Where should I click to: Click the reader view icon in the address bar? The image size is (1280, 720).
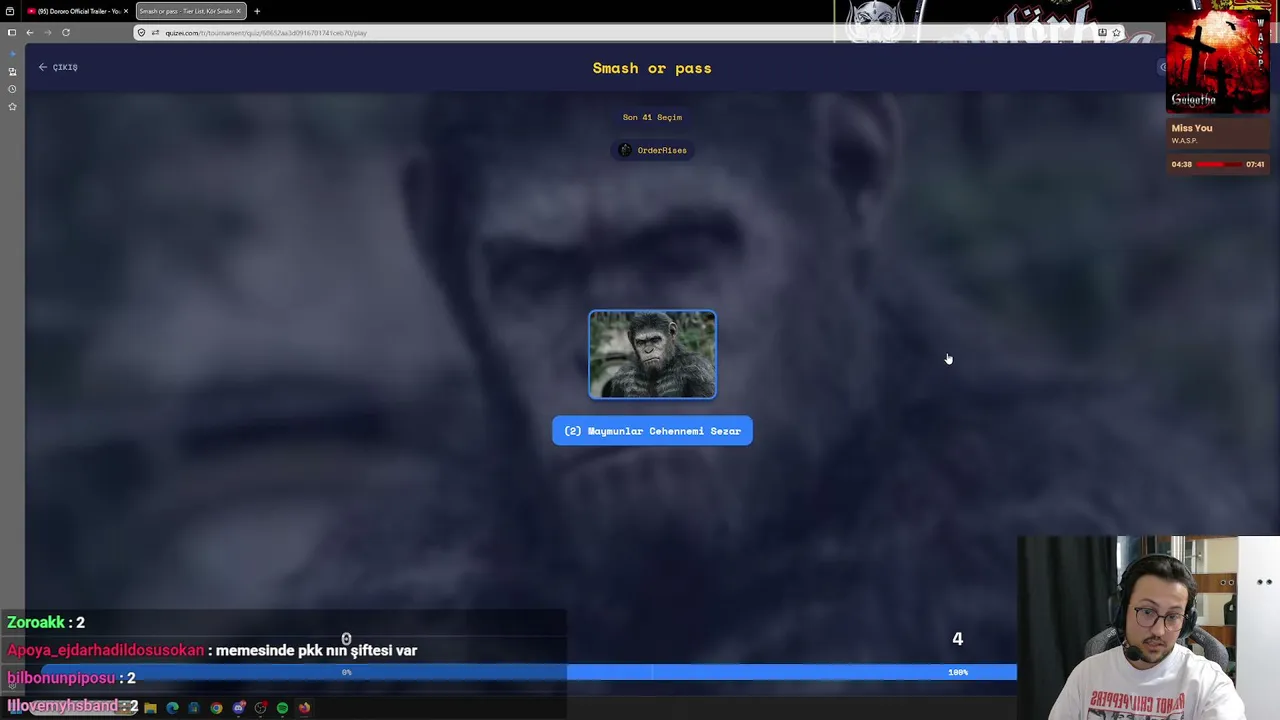1102,32
